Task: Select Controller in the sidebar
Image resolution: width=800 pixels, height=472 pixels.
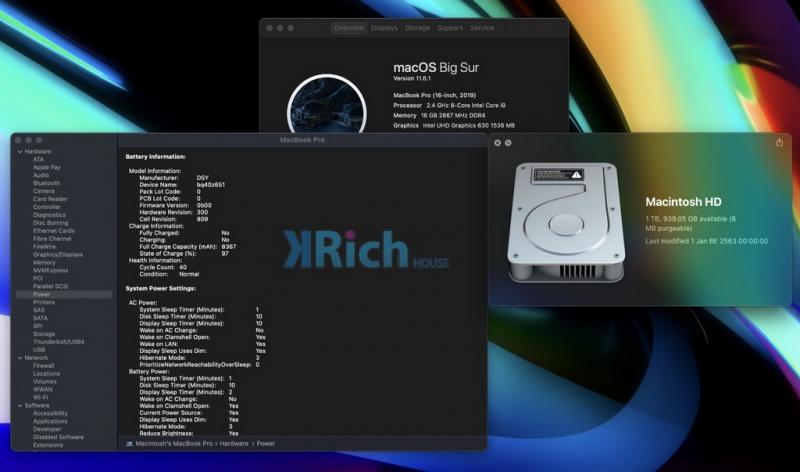Action: 46,207
